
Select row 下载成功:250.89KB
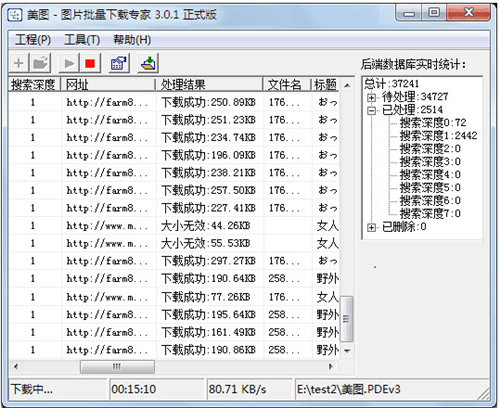[x=174, y=102]
